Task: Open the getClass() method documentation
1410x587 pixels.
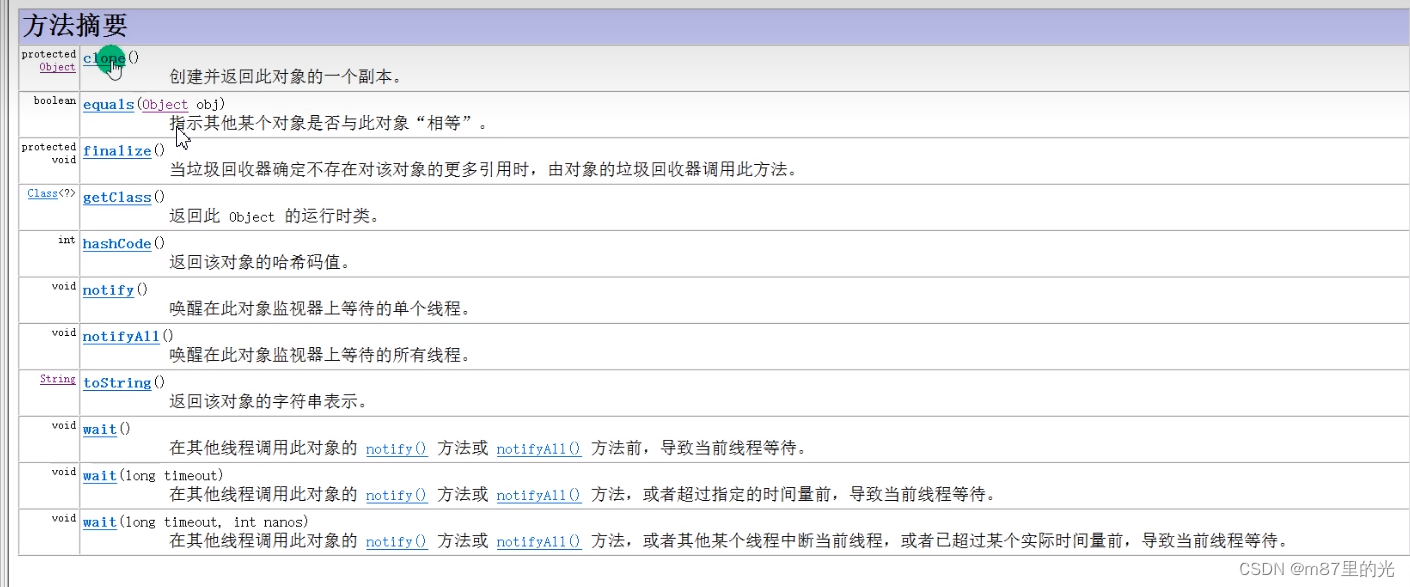Action: coord(117,197)
